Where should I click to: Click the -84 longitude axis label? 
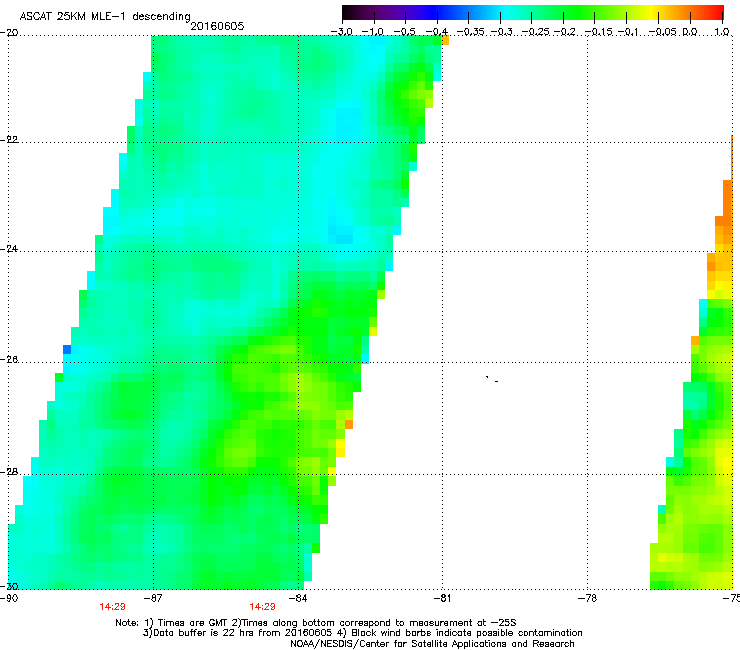pyautogui.click(x=297, y=598)
